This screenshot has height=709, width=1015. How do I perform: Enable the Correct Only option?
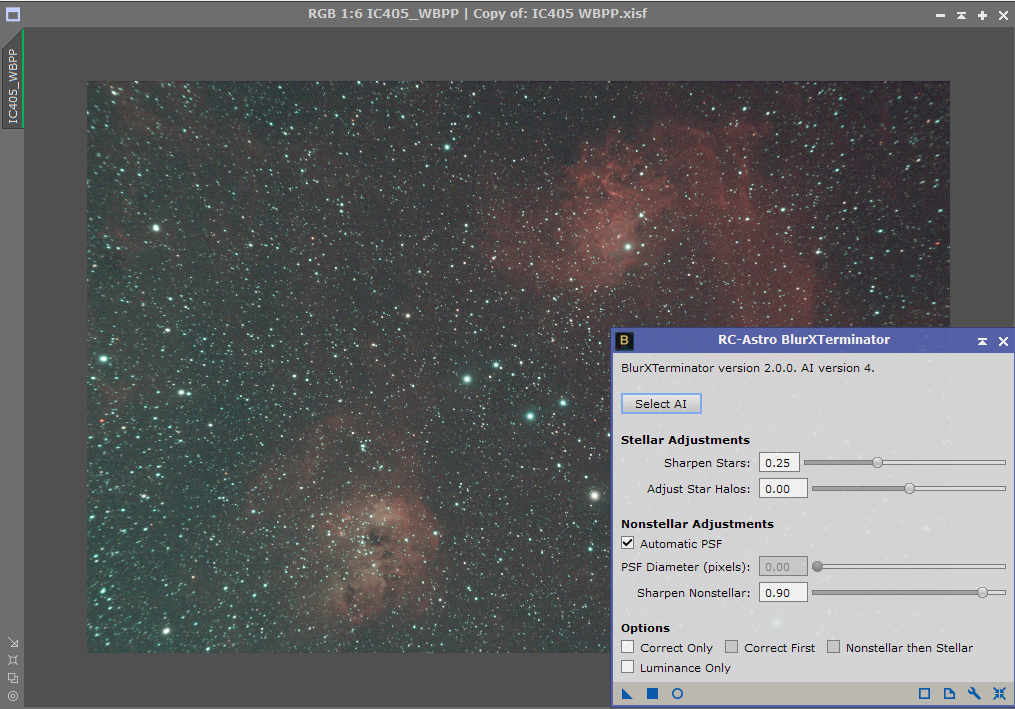click(x=628, y=647)
